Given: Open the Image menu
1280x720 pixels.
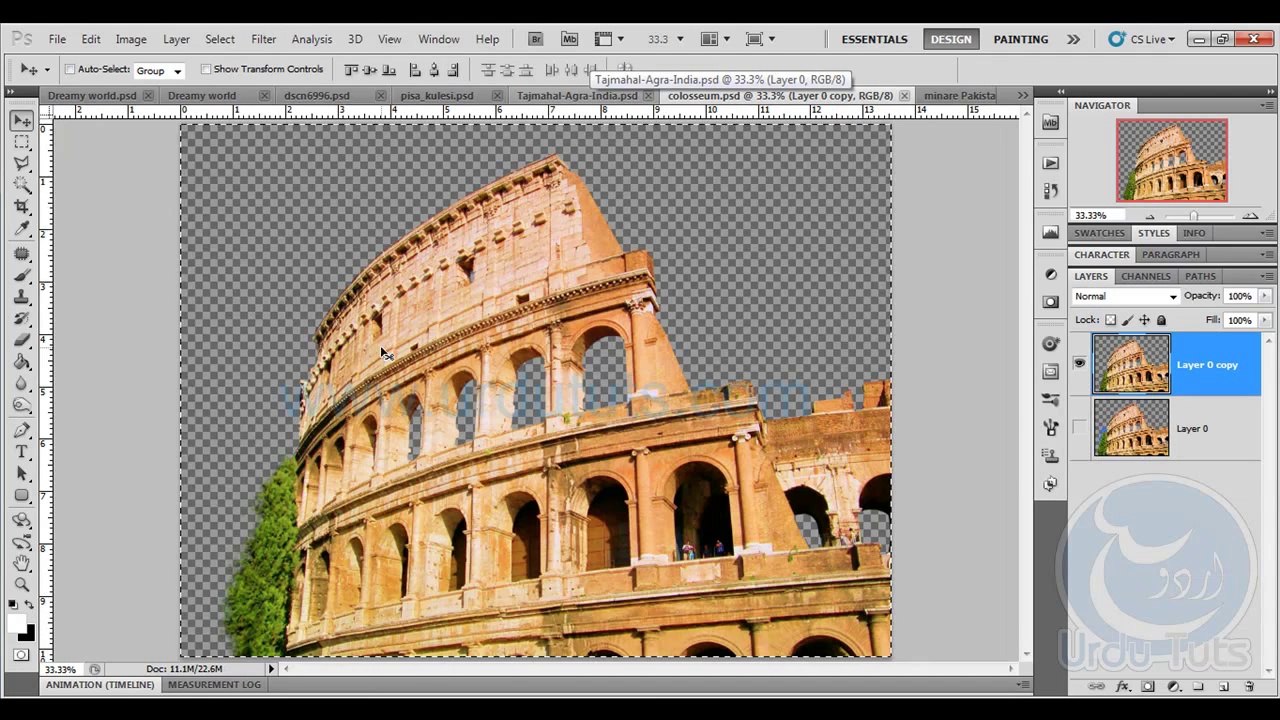Looking at the screenshot, I should (x=131, y=39).
